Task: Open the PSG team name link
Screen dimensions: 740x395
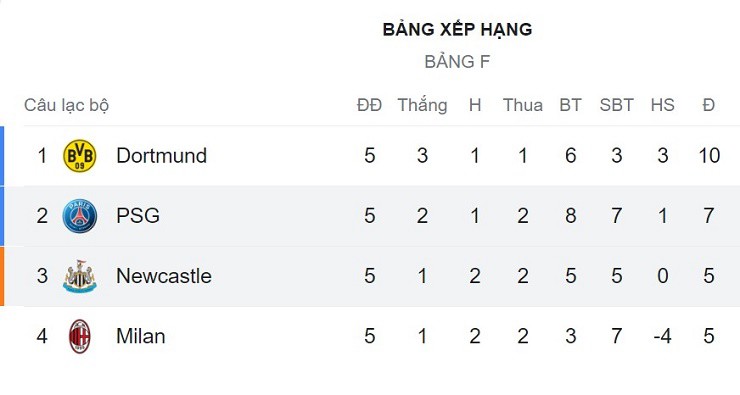Action: point(138,216)
